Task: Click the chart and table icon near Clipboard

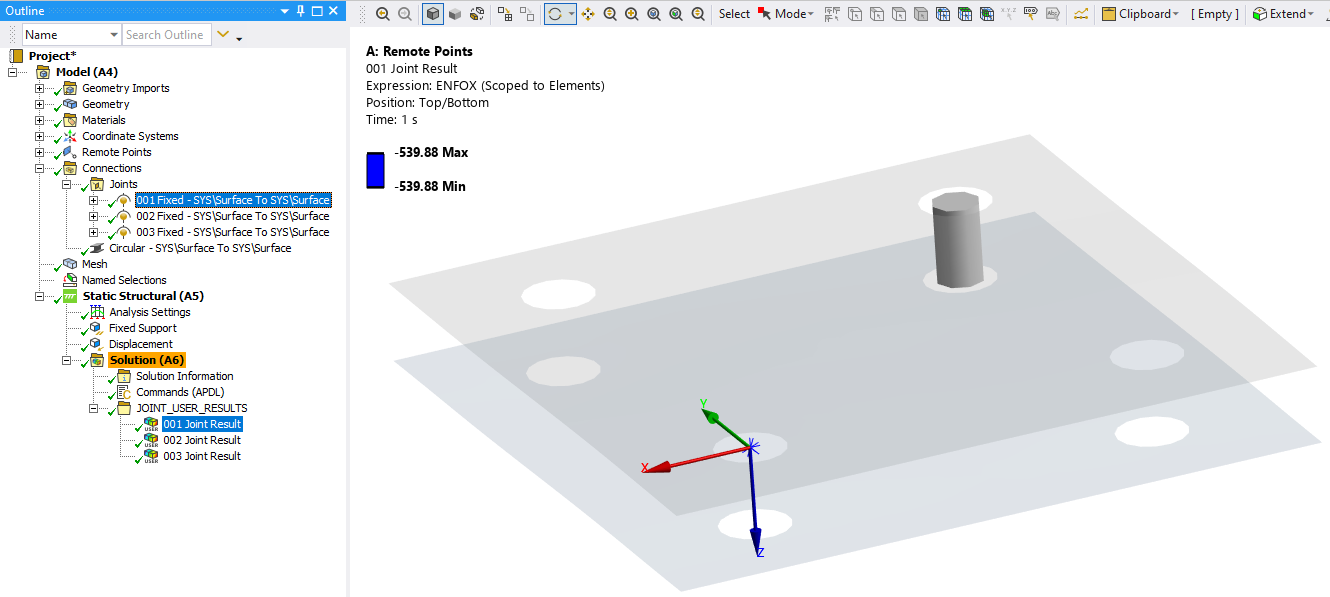Action: [x=1081, y=14]
